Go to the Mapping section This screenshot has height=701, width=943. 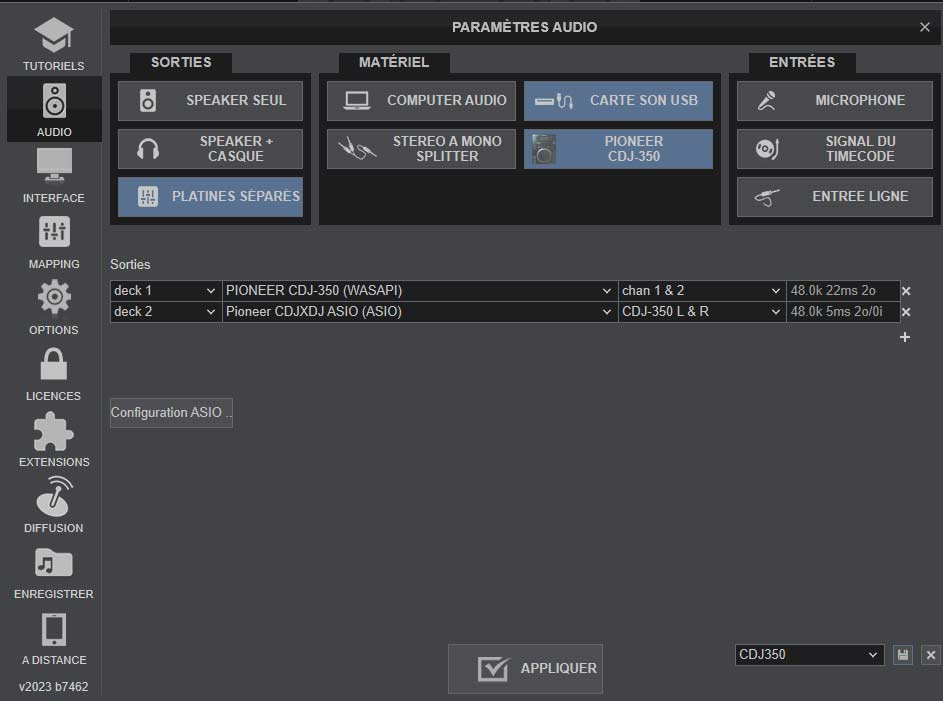54,242
